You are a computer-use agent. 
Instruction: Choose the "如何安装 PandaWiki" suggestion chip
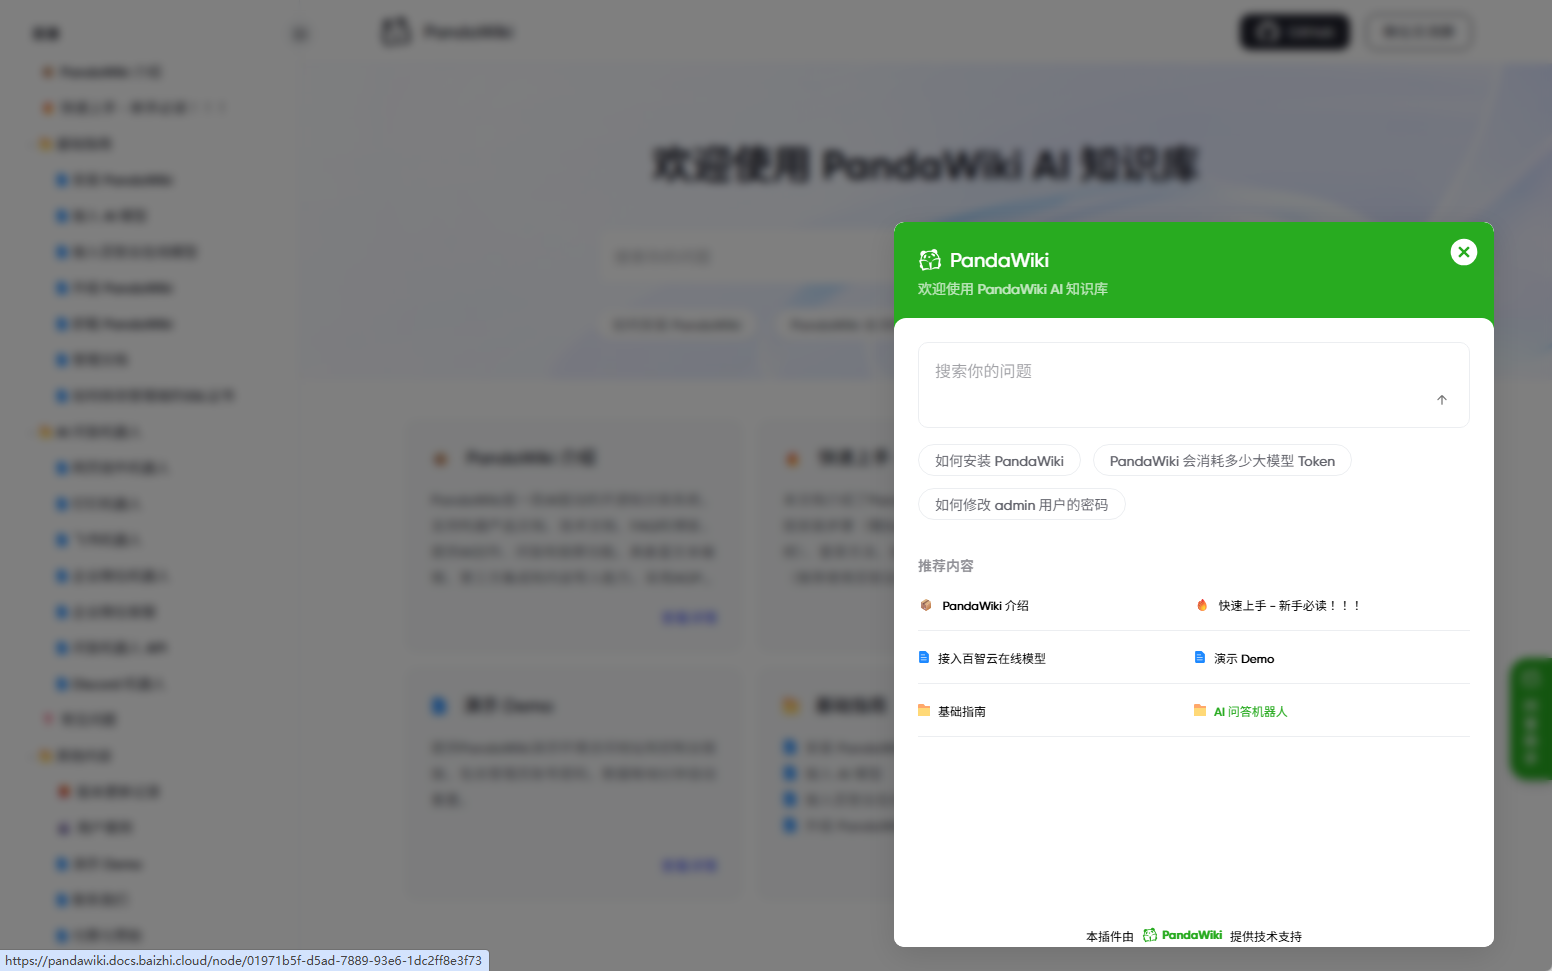click(x=999, y=461)
